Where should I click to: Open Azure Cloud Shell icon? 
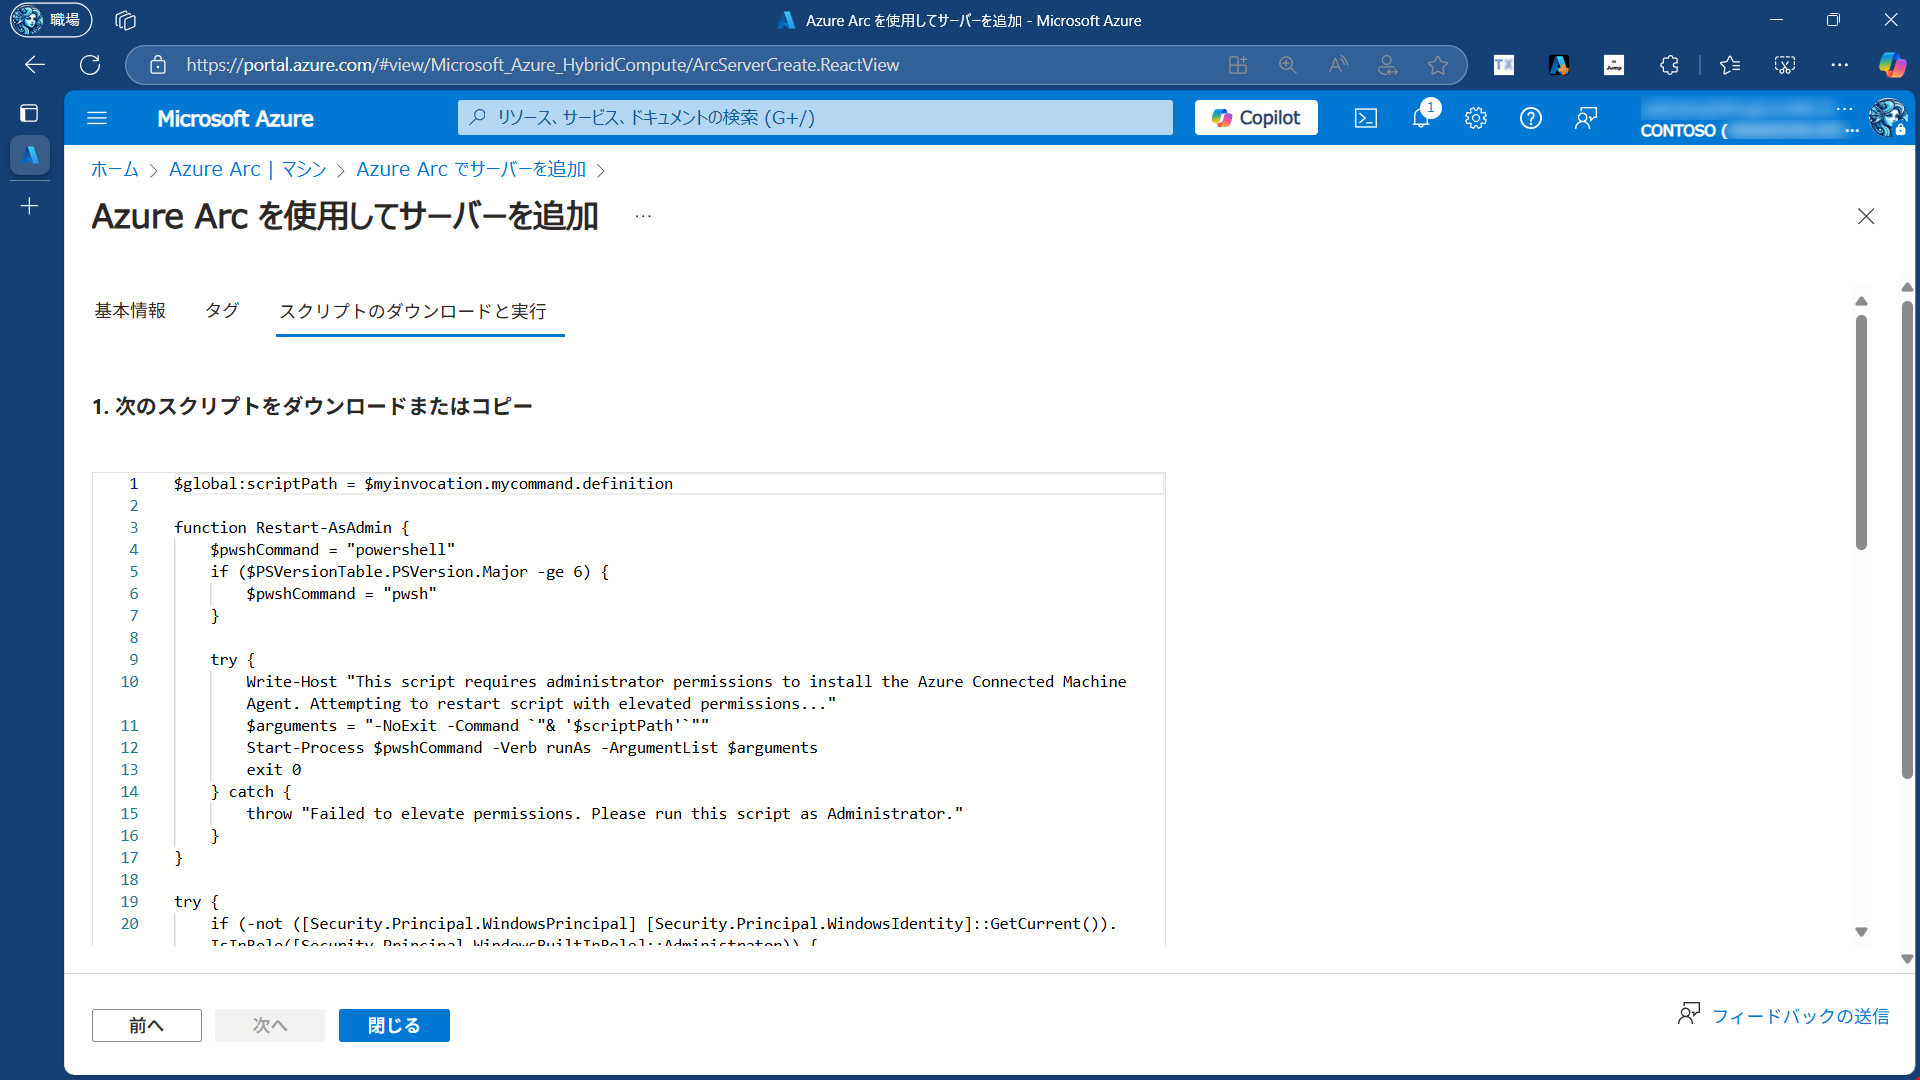[x=1365, y=118]
